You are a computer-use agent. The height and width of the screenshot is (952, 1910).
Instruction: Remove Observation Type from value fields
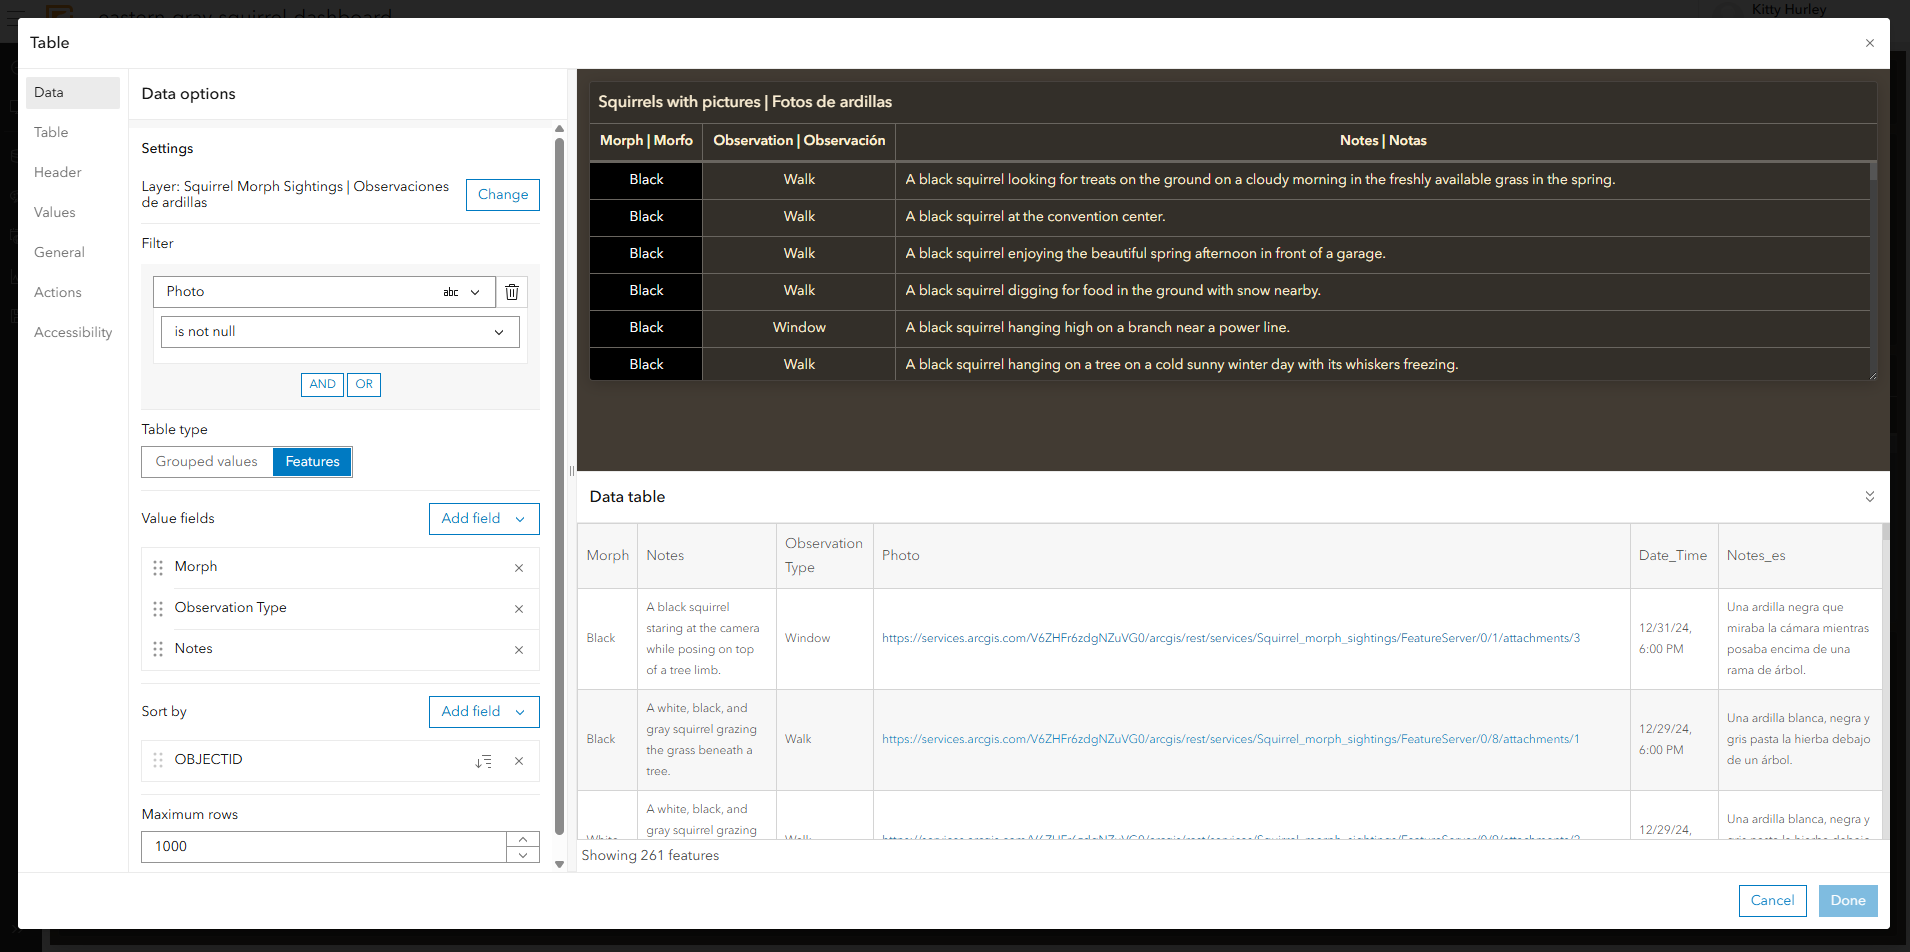point(519,609)
